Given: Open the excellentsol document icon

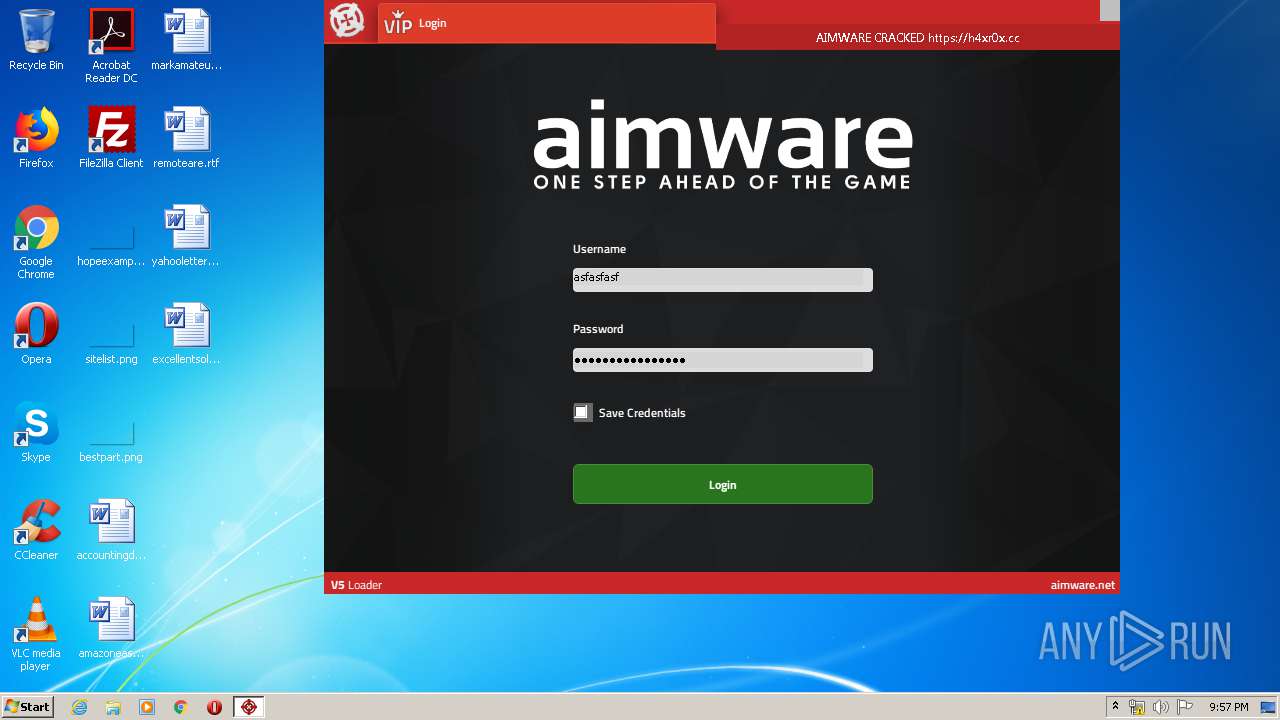Looking at the screenshot, I should tap(186, 334).
